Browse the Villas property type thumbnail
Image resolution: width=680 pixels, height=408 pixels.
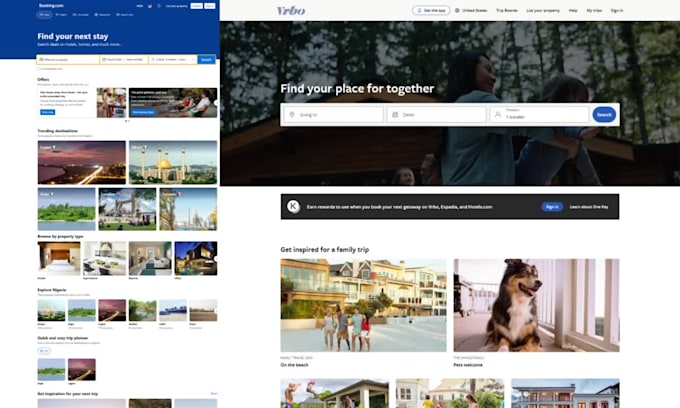coord(196,258)
